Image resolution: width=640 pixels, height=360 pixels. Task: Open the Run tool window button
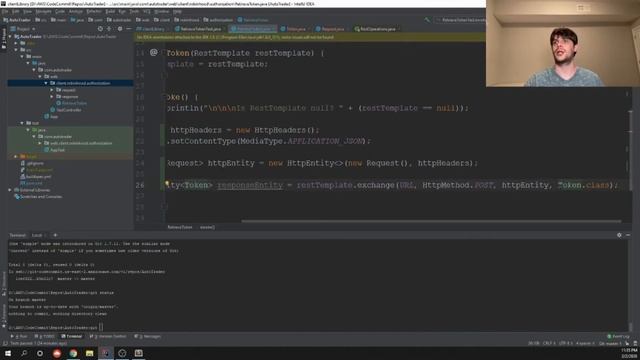[20, 336]
